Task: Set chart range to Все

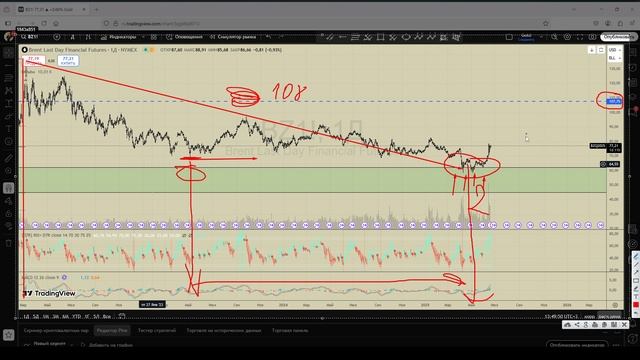Action: coord(107,316)
